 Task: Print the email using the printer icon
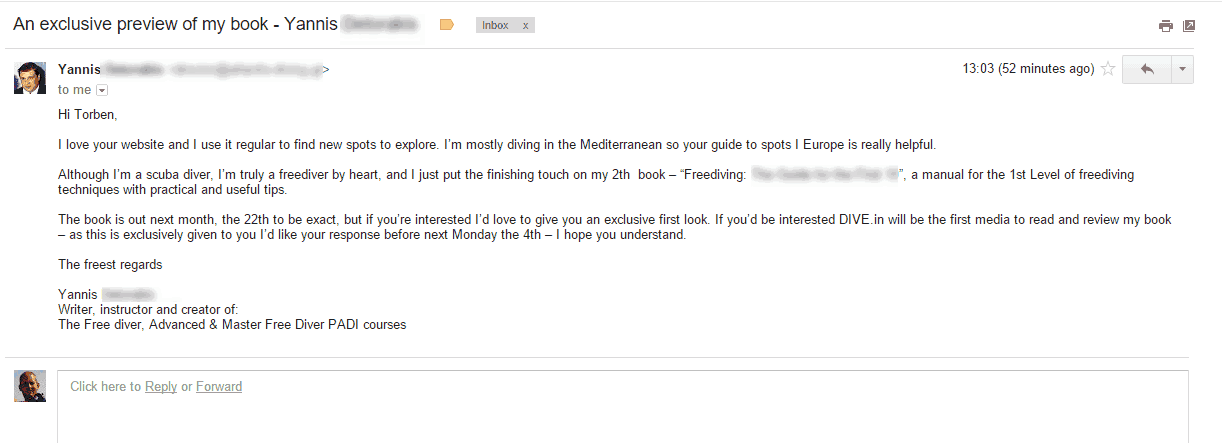coord(1165,26)
